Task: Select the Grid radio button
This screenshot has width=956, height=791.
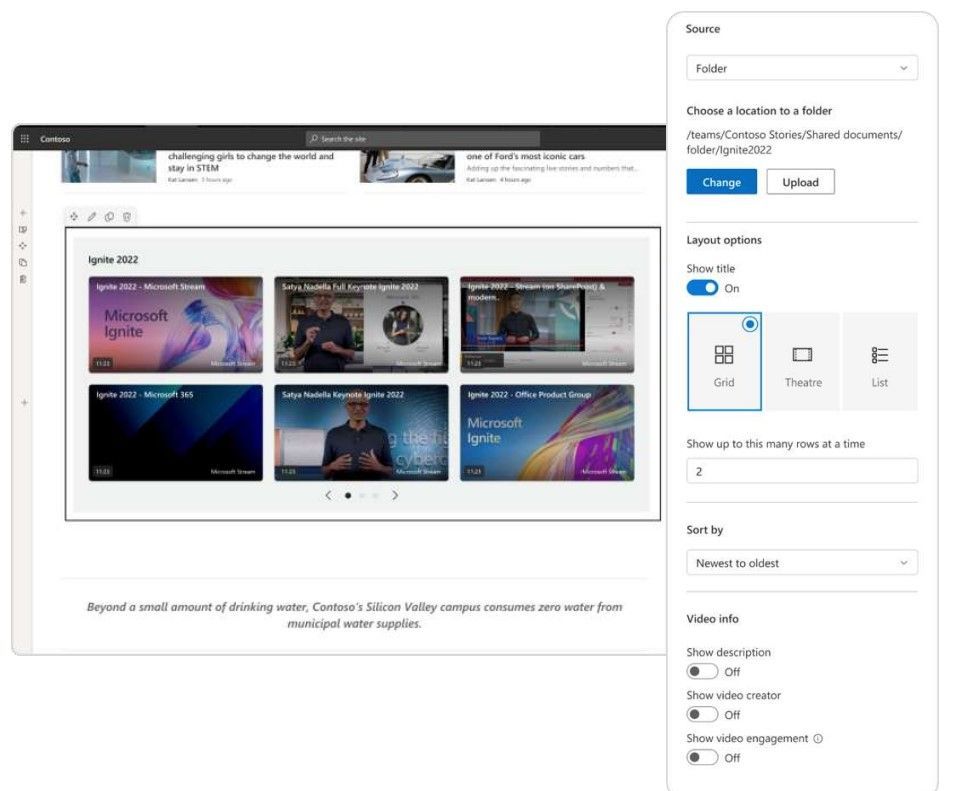Action: [750, 324]
